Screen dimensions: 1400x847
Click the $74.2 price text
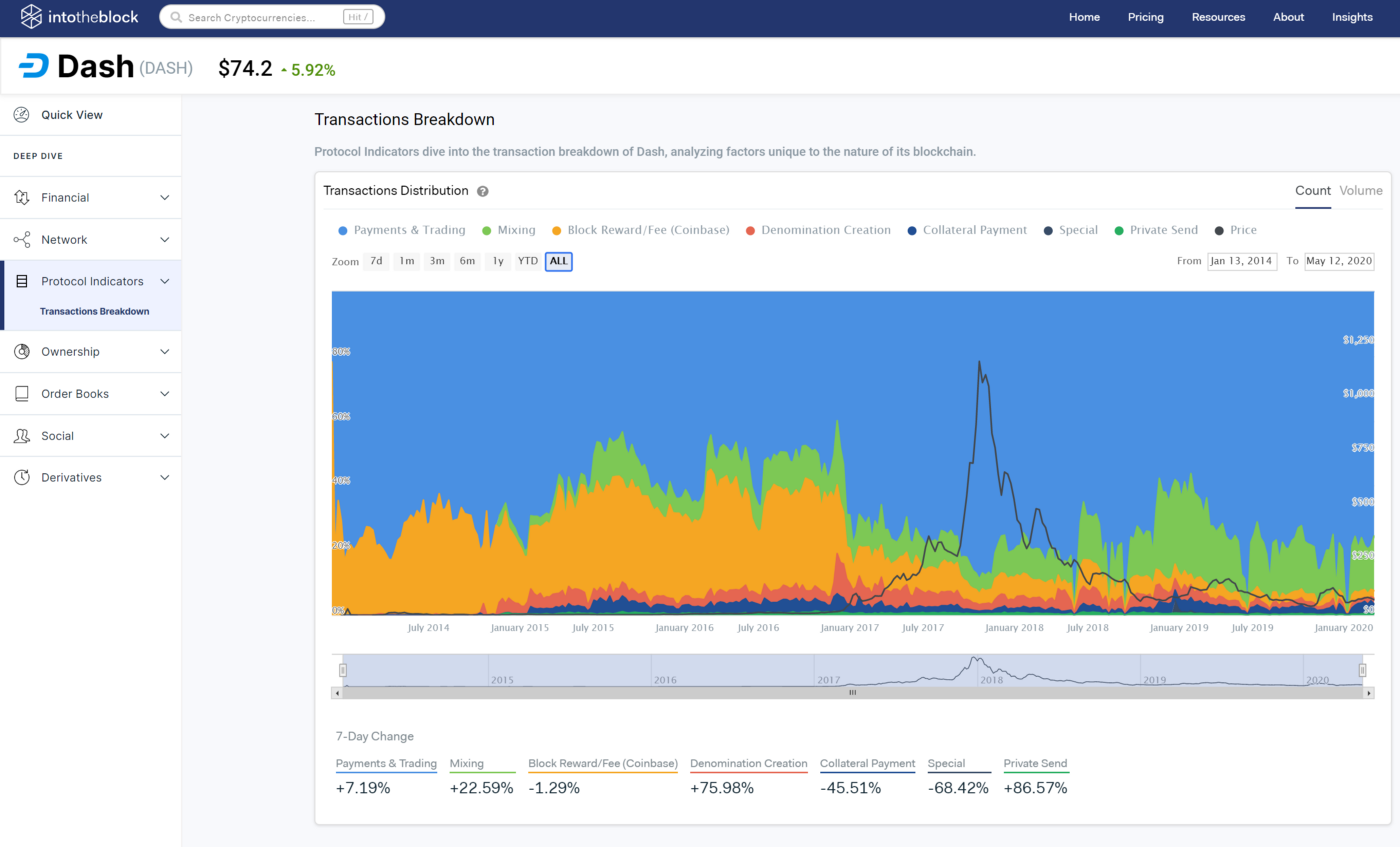246,68
